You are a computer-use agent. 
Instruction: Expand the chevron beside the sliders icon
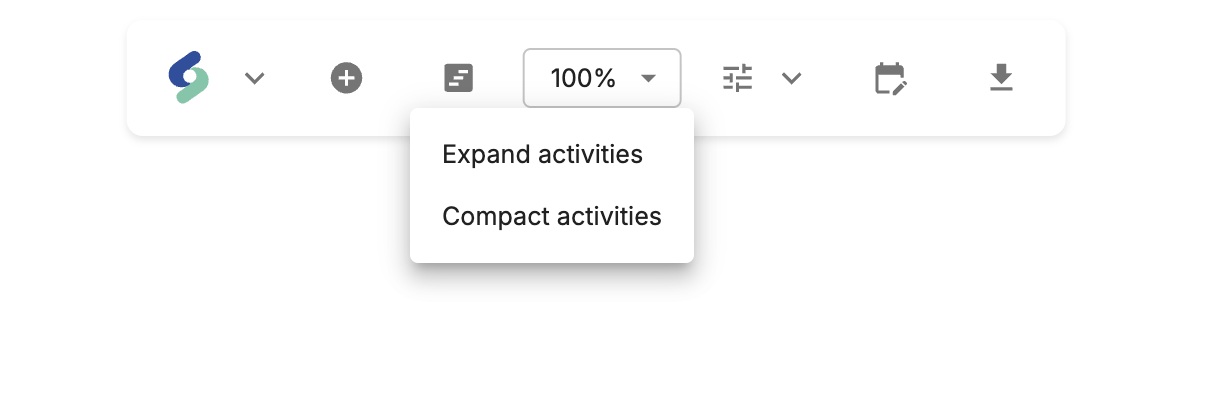791,78
